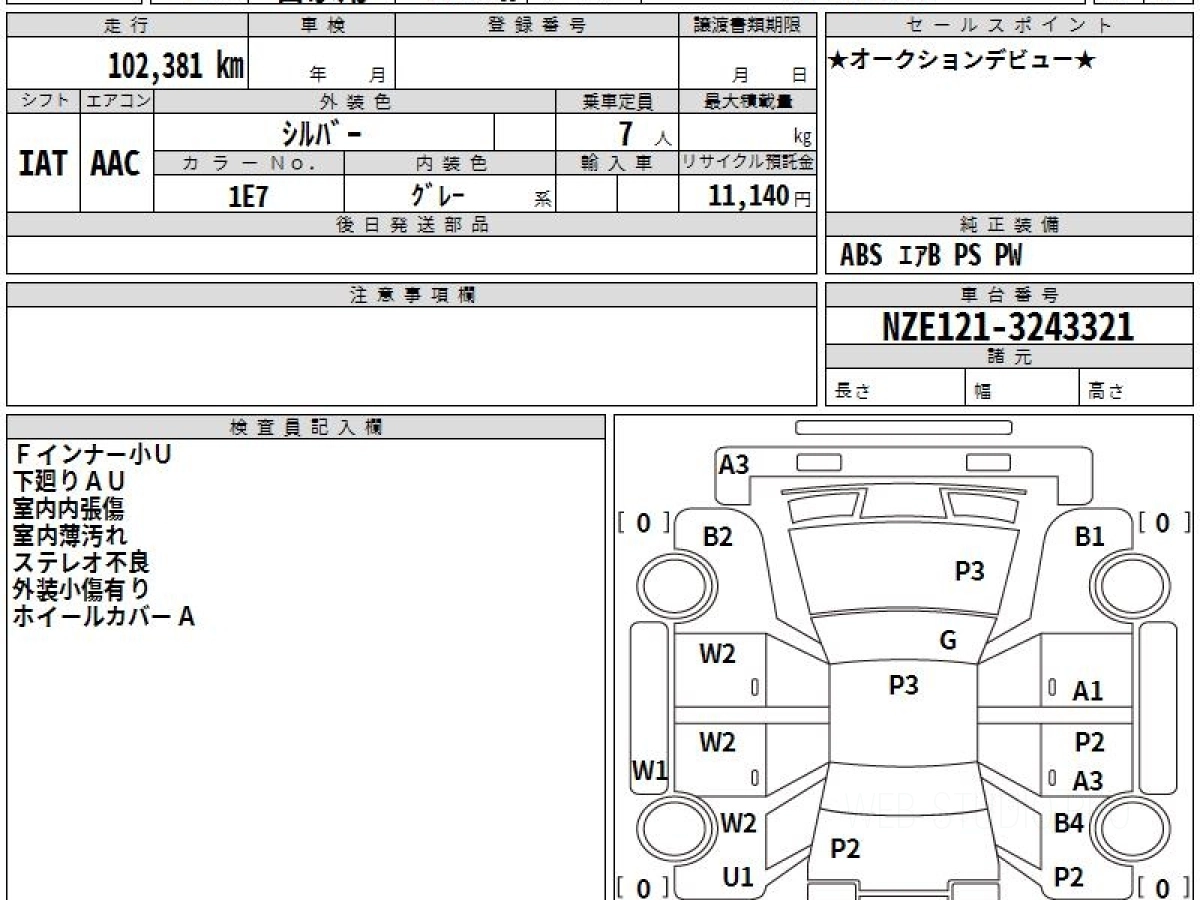Select the 検査員記入欄 header

tap(306, 427)
